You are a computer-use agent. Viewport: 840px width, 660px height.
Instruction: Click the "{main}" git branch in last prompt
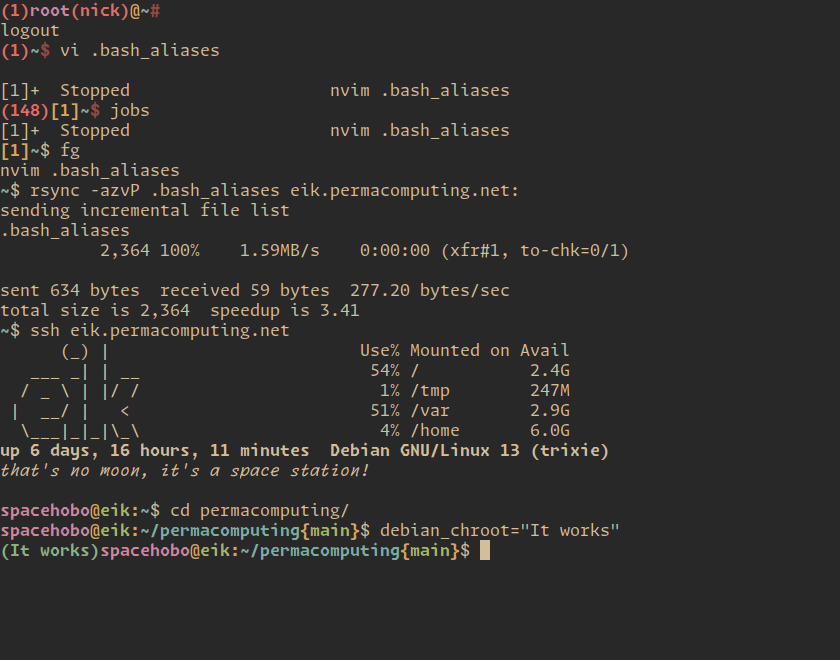click(430, 550)
